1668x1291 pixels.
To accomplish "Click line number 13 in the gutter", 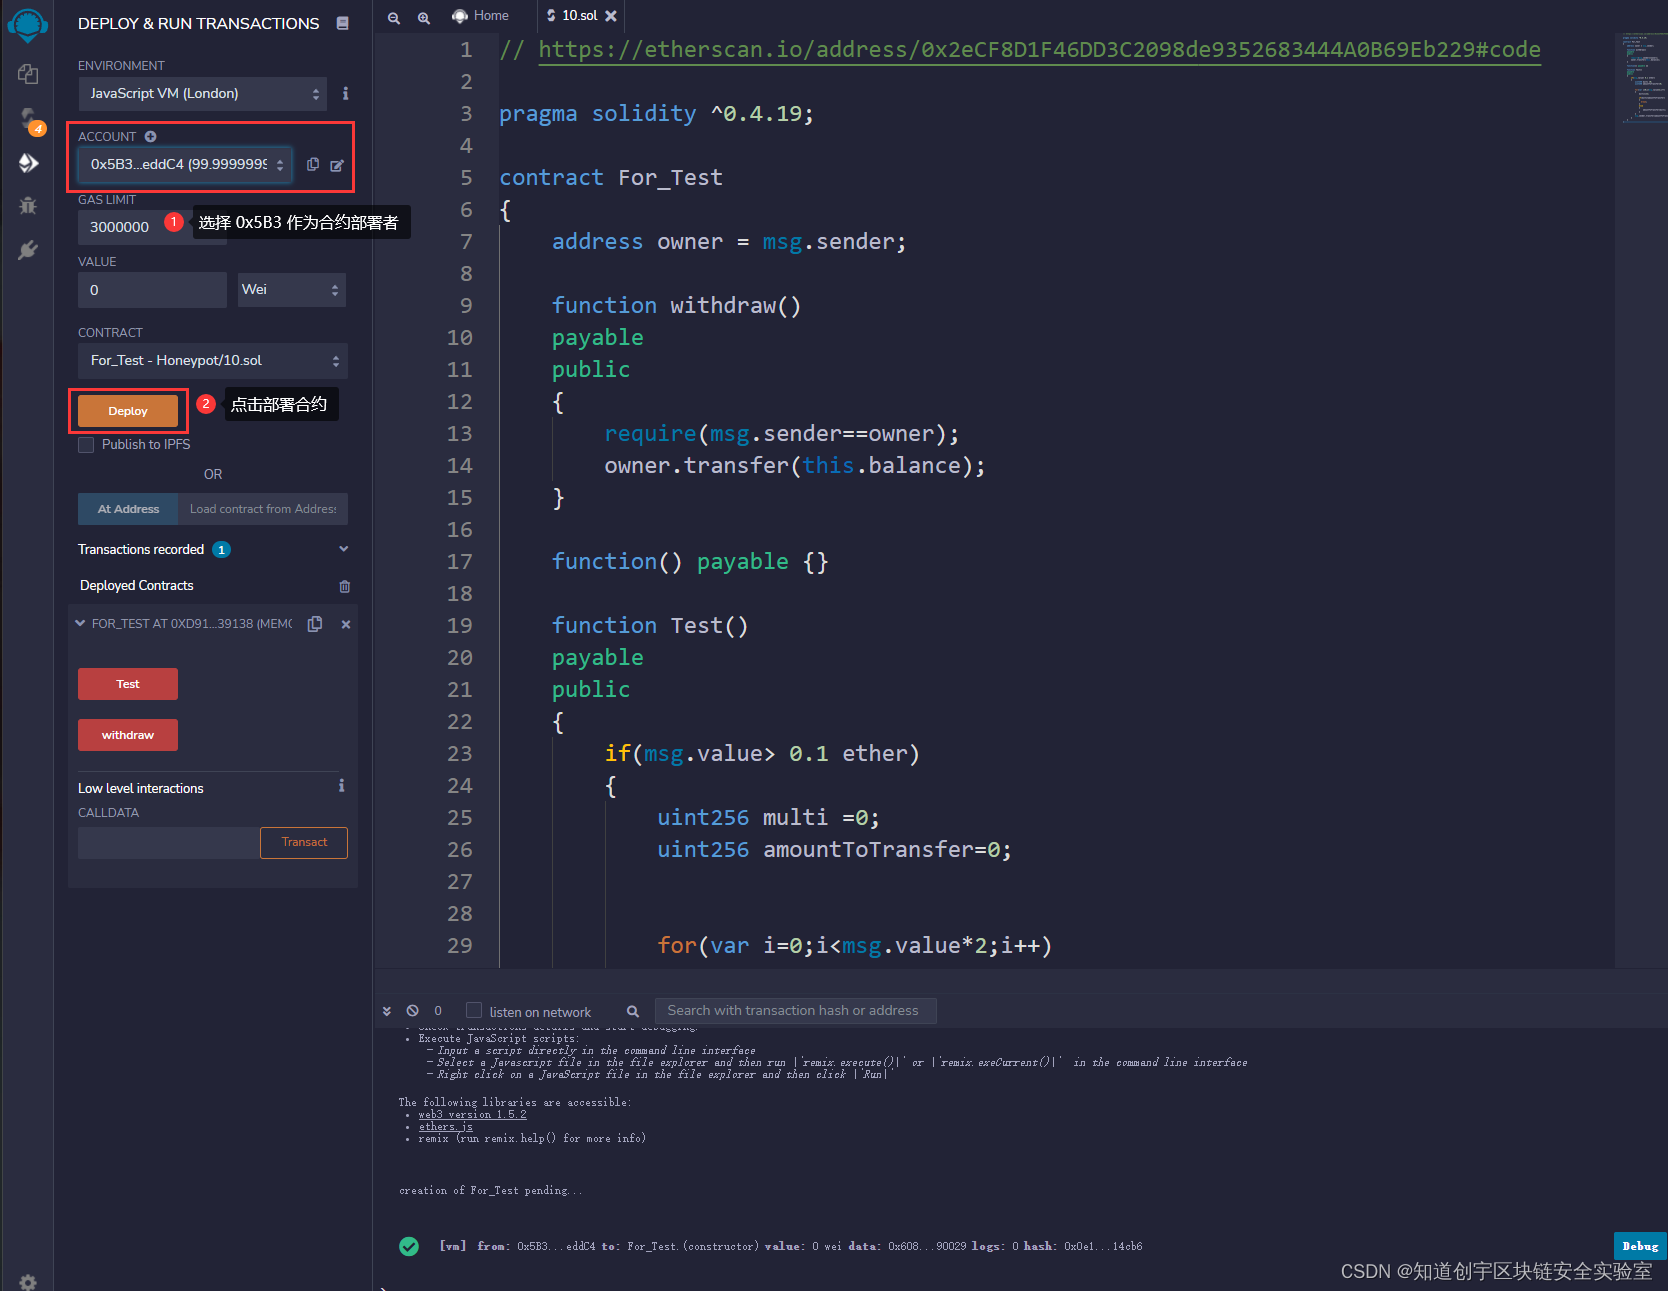I will (459, 434).
